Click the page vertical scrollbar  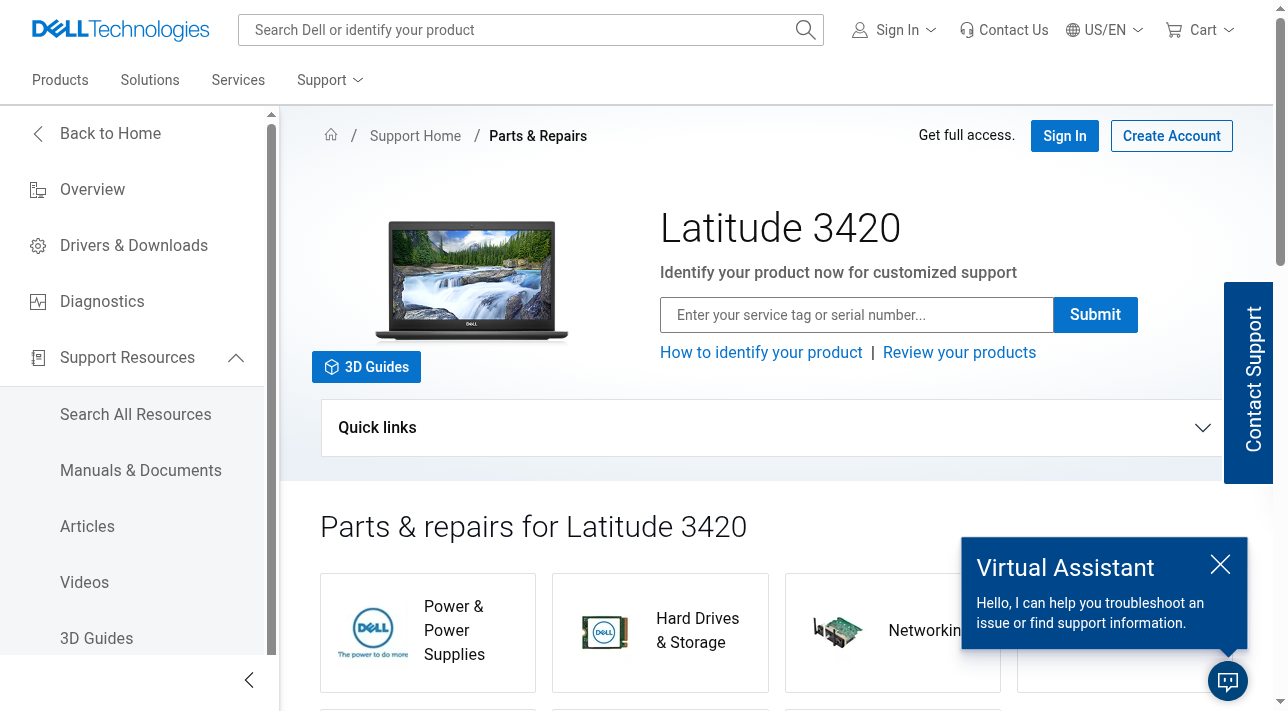coord(1281,140)
